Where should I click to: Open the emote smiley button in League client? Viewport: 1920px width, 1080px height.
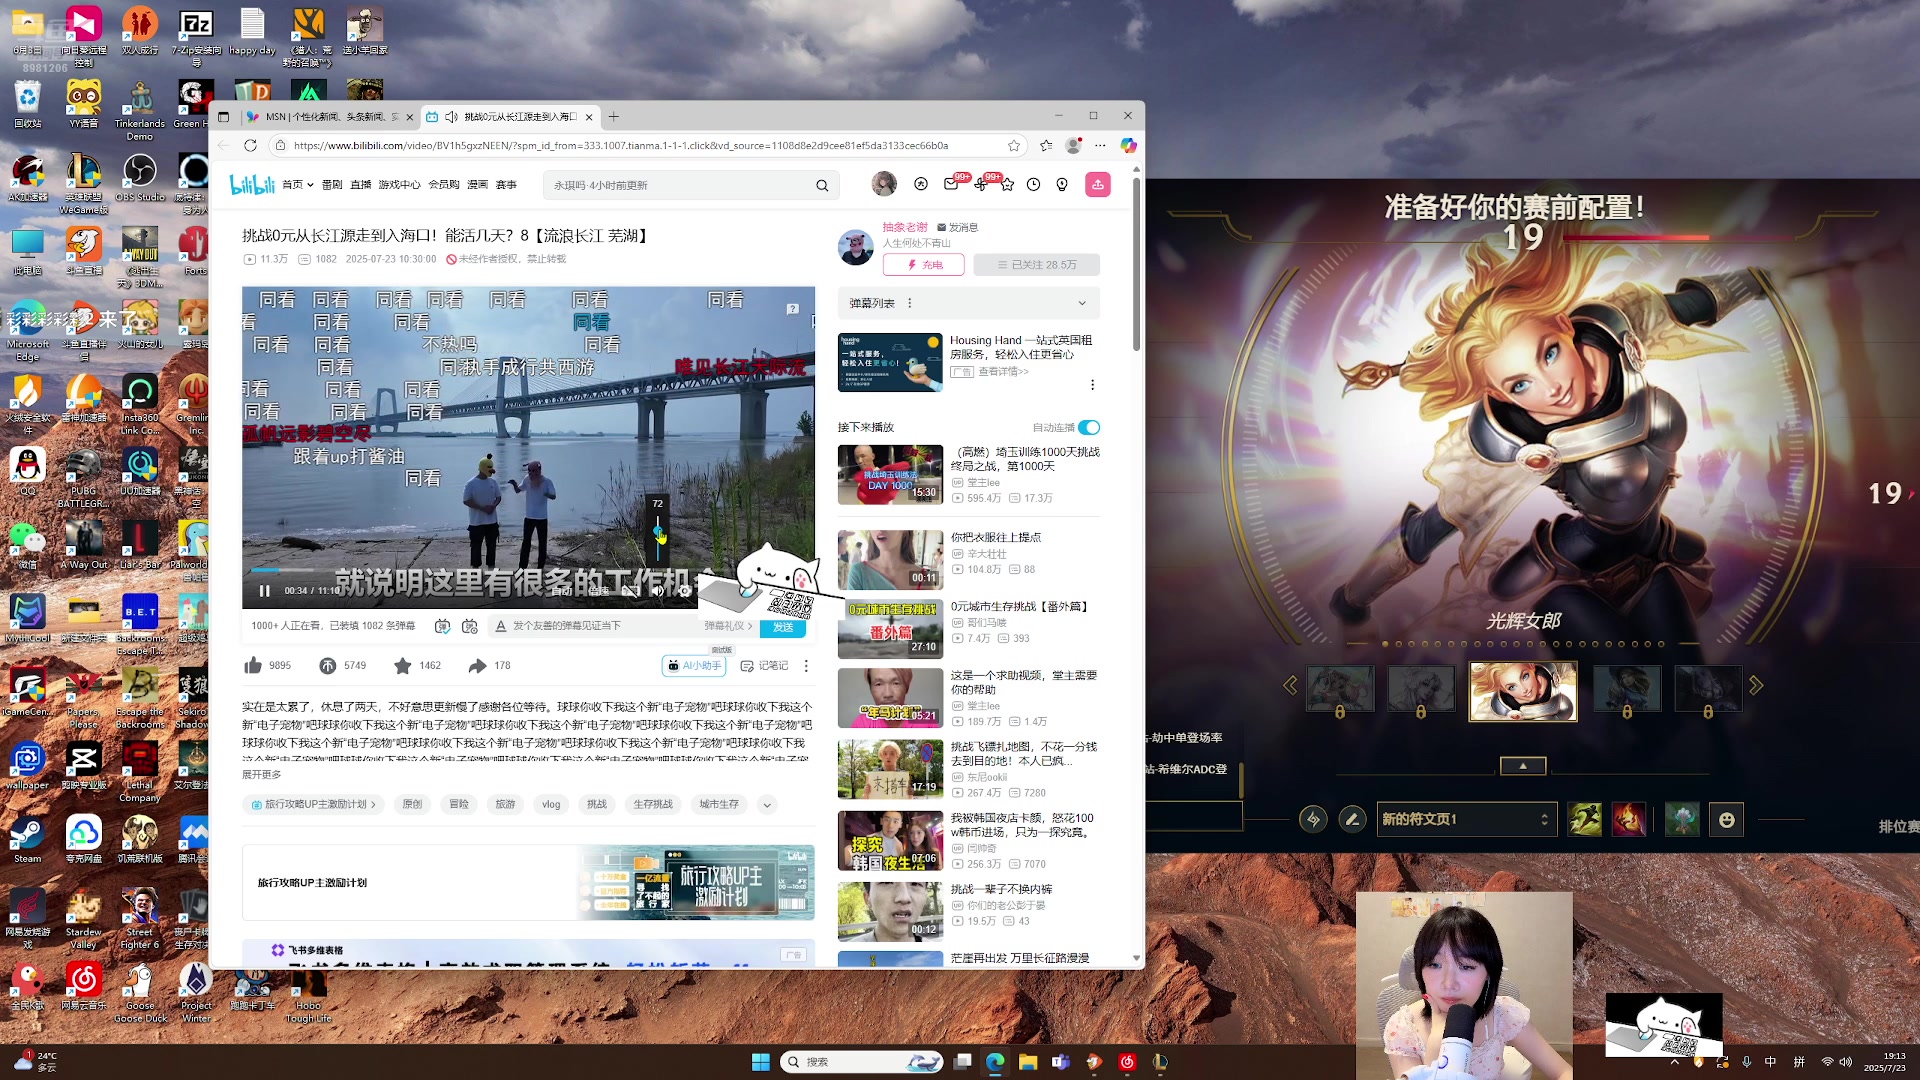coord(1726,820)
